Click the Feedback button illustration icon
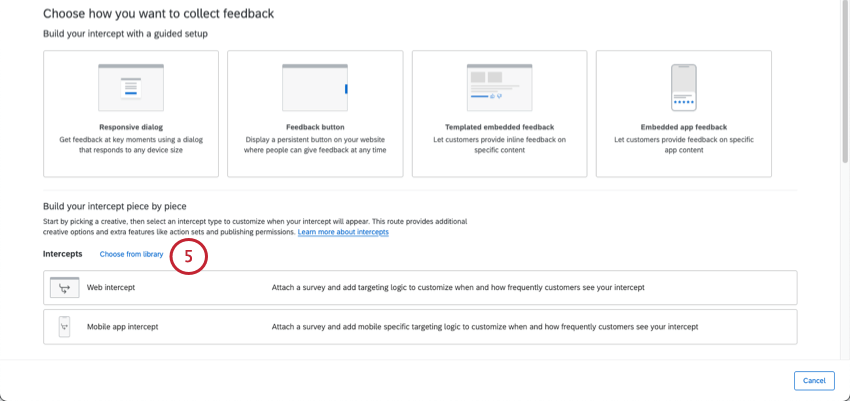 coord(315,87)
